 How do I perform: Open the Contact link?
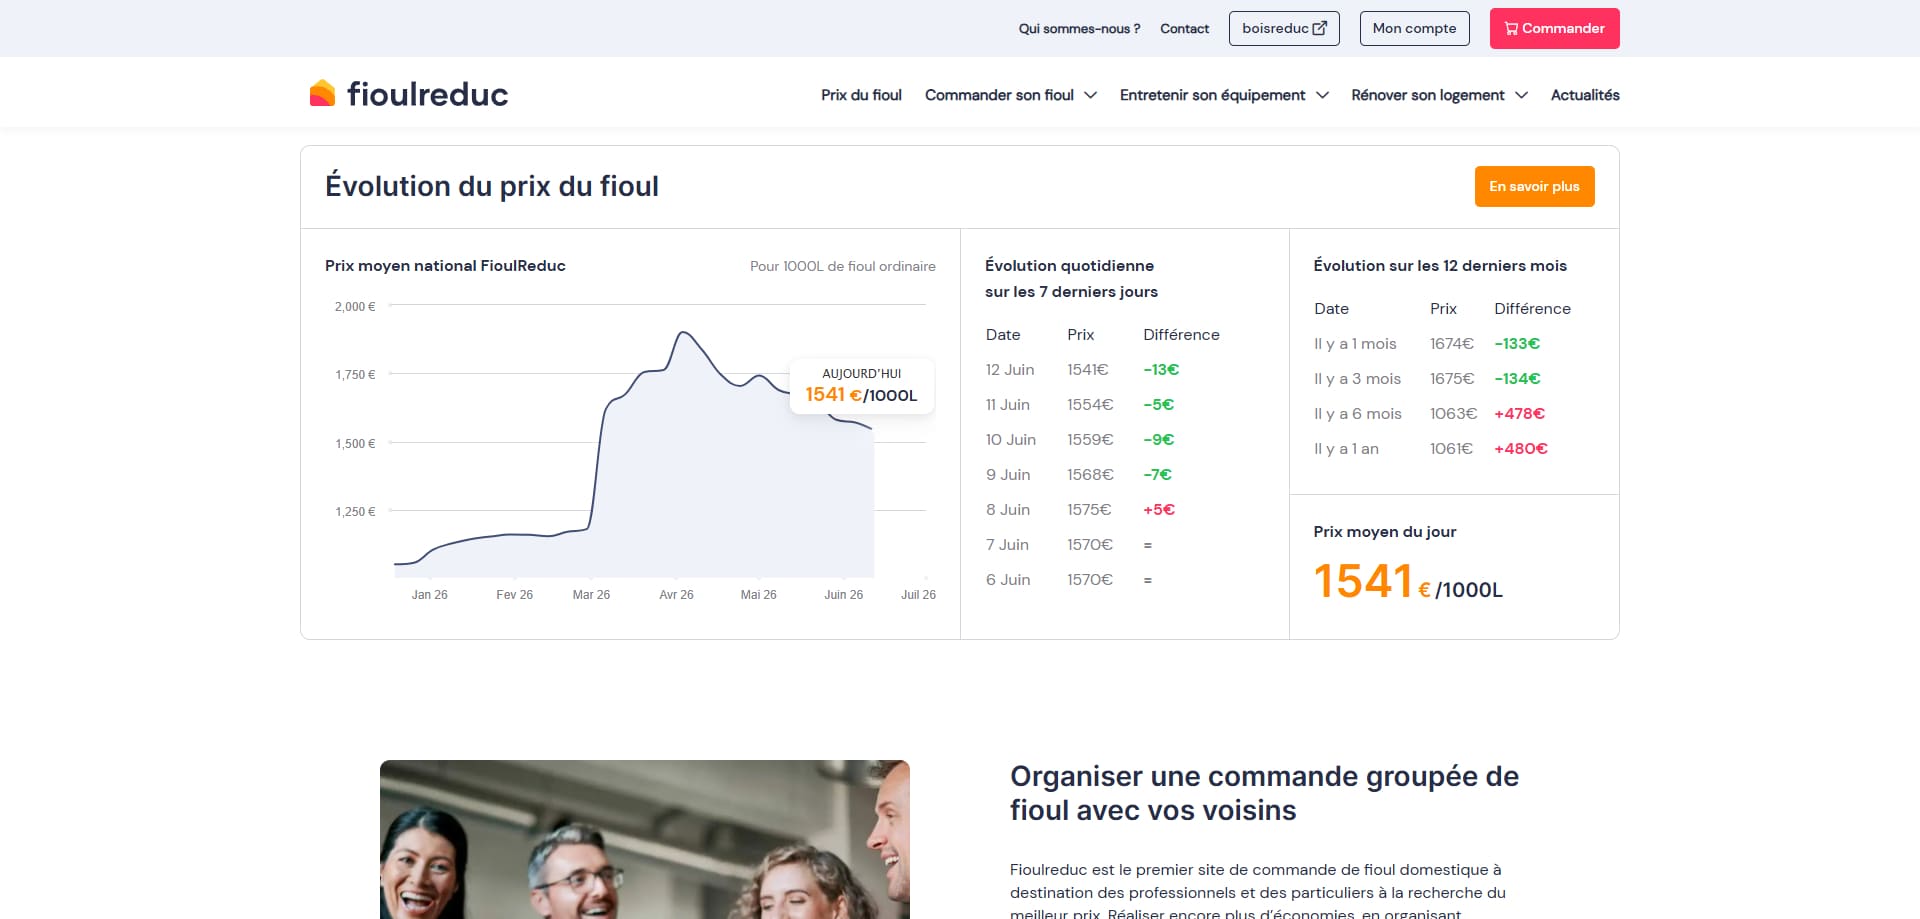[1184, 29]
